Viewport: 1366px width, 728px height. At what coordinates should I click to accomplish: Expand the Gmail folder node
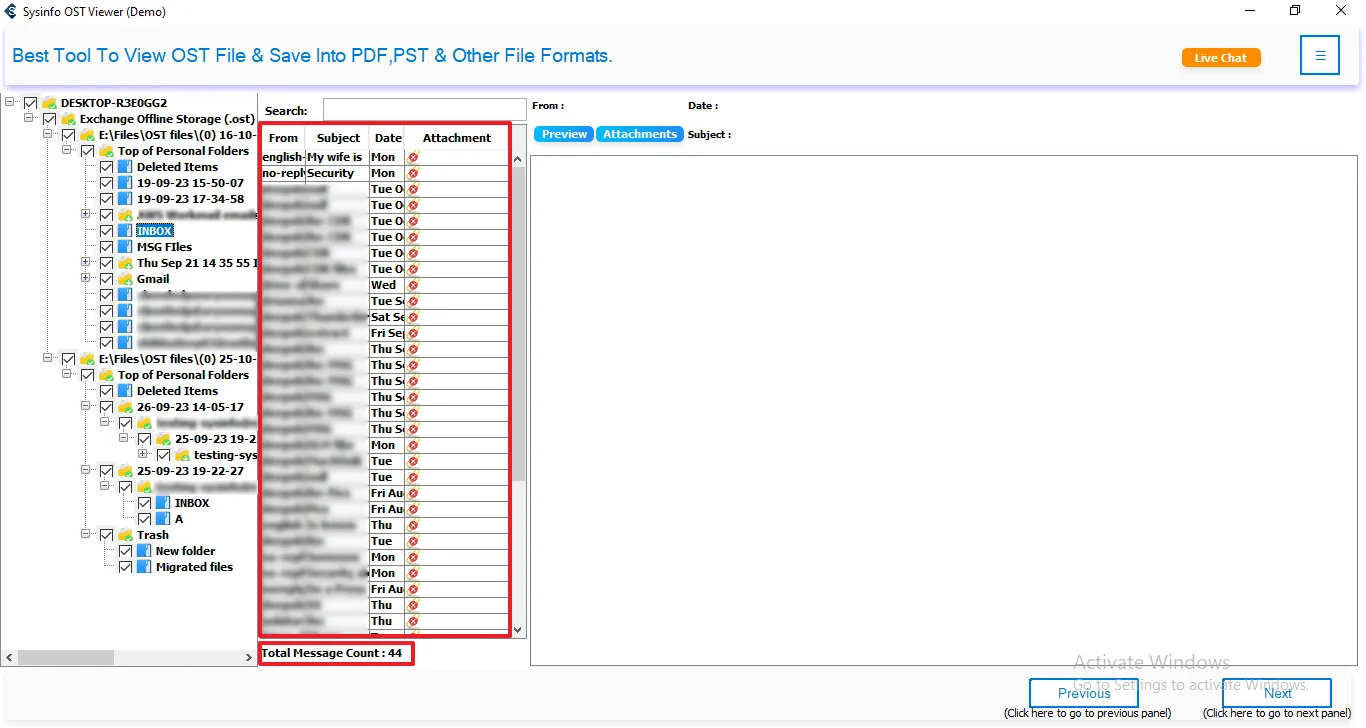point(86,279)
